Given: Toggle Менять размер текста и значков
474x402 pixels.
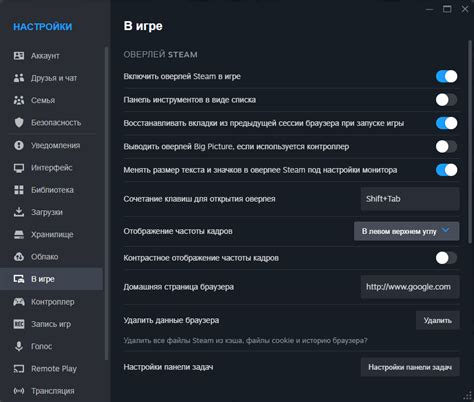Looking at the screenshot, I should click(446, 170).
